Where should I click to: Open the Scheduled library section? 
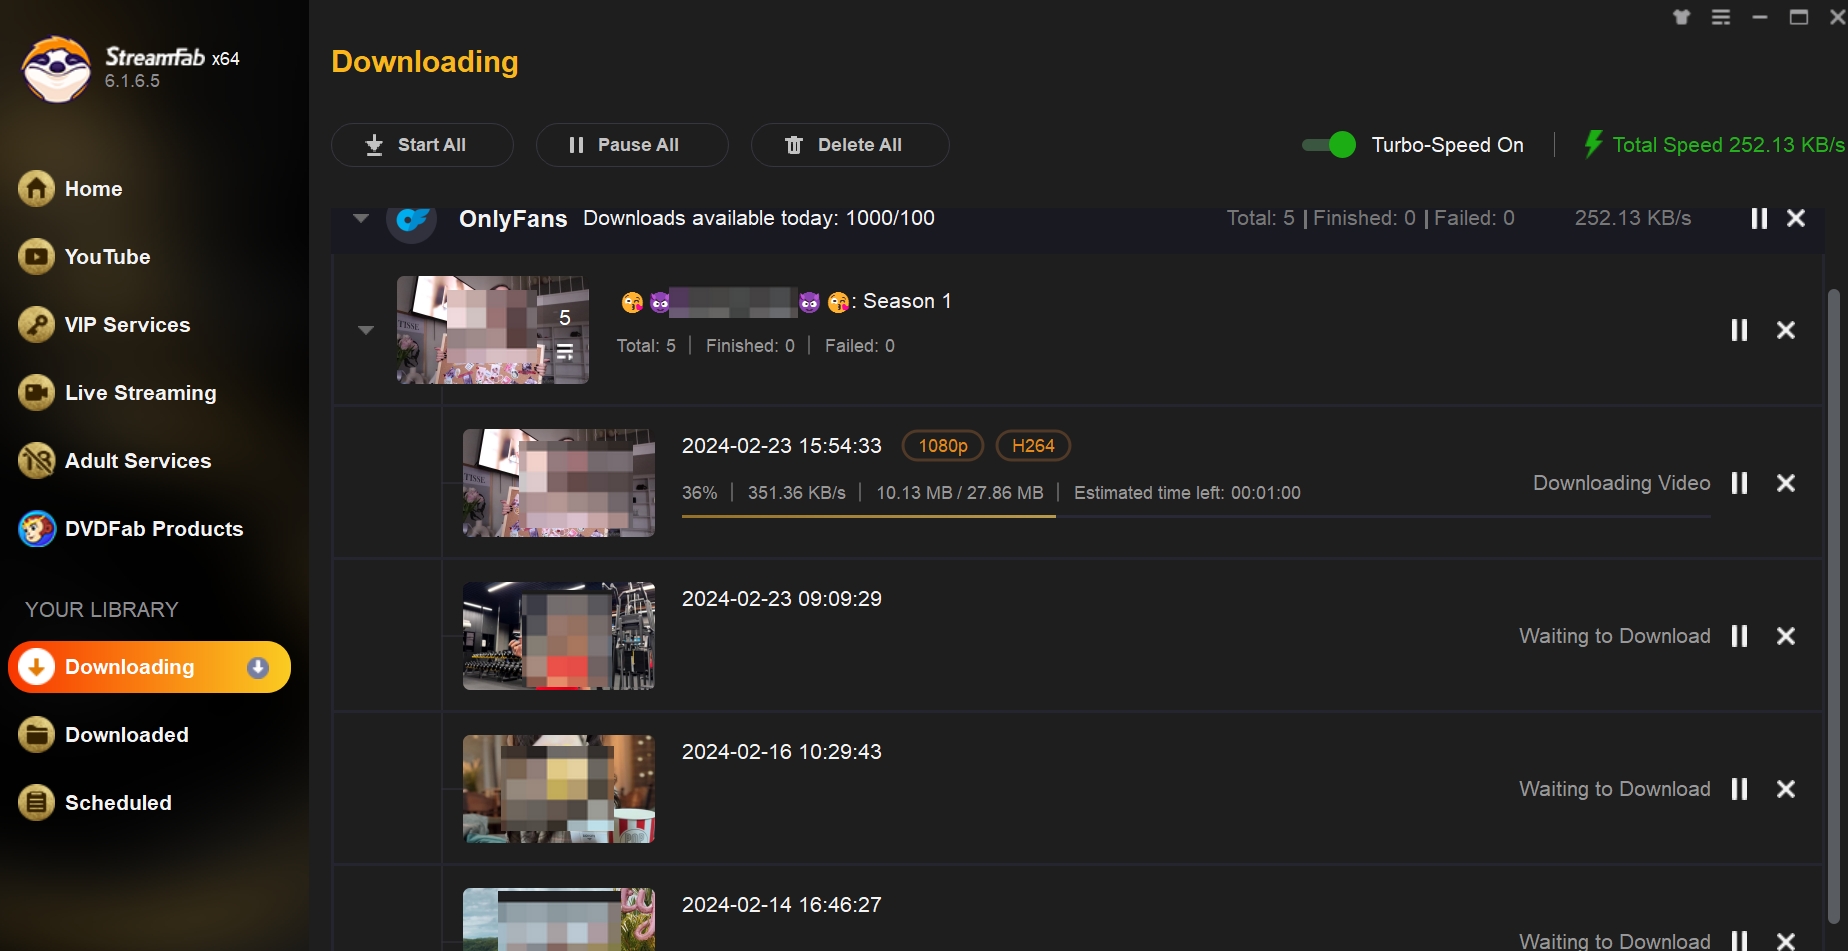[118, 803]
